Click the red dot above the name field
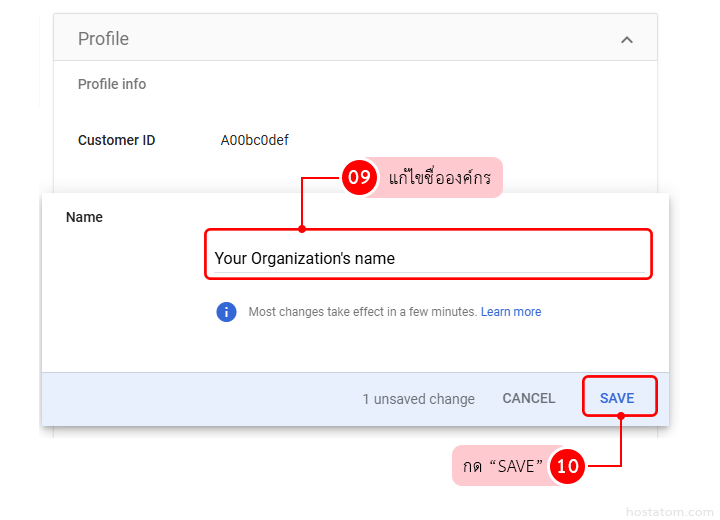 pos(302,229)
